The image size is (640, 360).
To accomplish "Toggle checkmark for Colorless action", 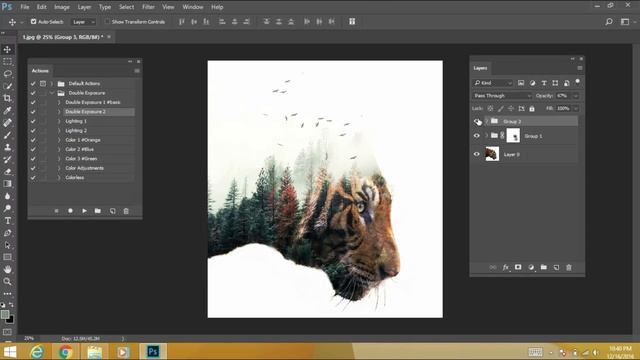I will pos(33,178).
